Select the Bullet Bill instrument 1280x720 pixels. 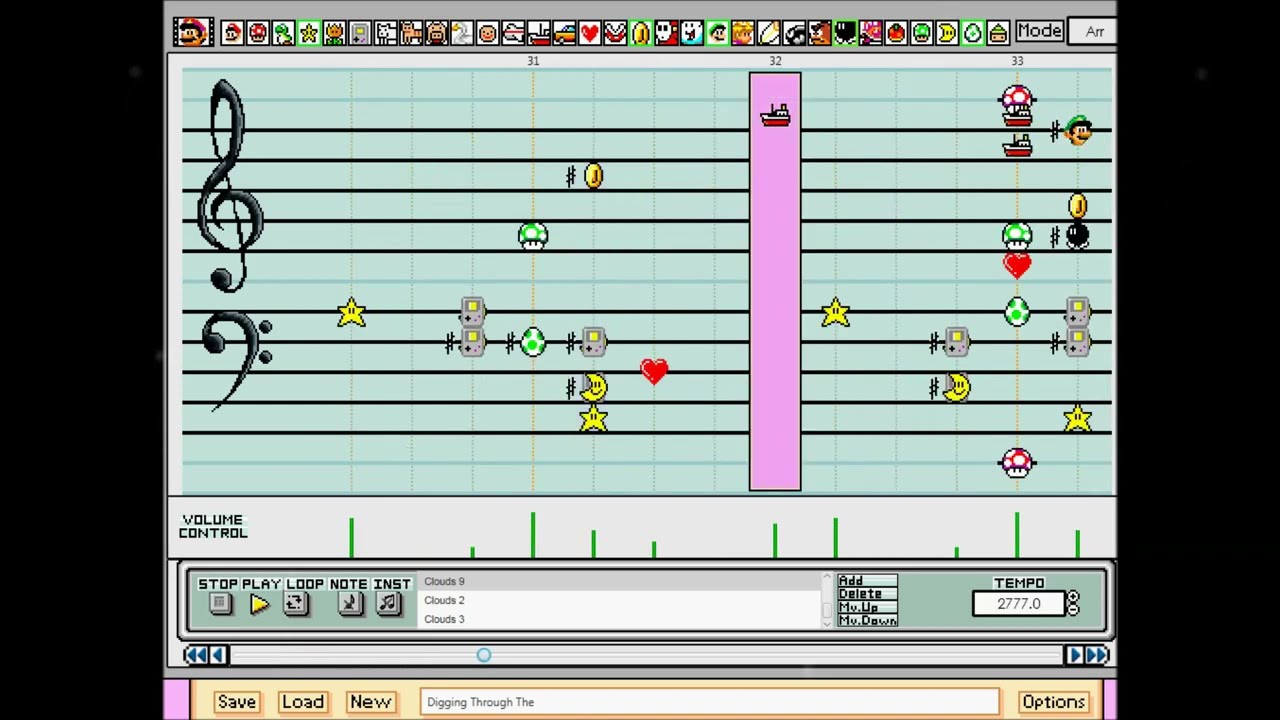[794, 33]
